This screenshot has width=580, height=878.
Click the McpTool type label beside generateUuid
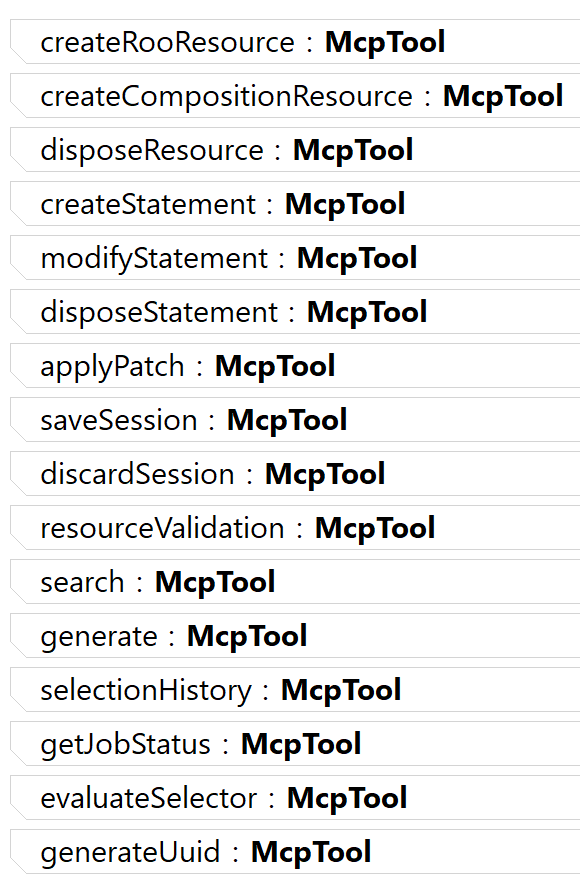(x=311, y=852)
